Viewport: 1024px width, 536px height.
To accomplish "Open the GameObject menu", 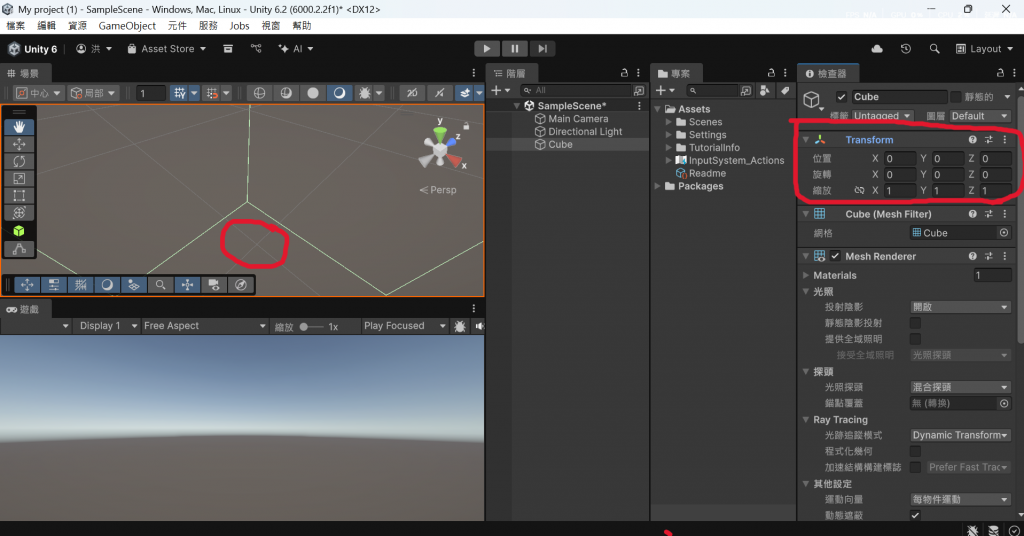I will (127, 25).
